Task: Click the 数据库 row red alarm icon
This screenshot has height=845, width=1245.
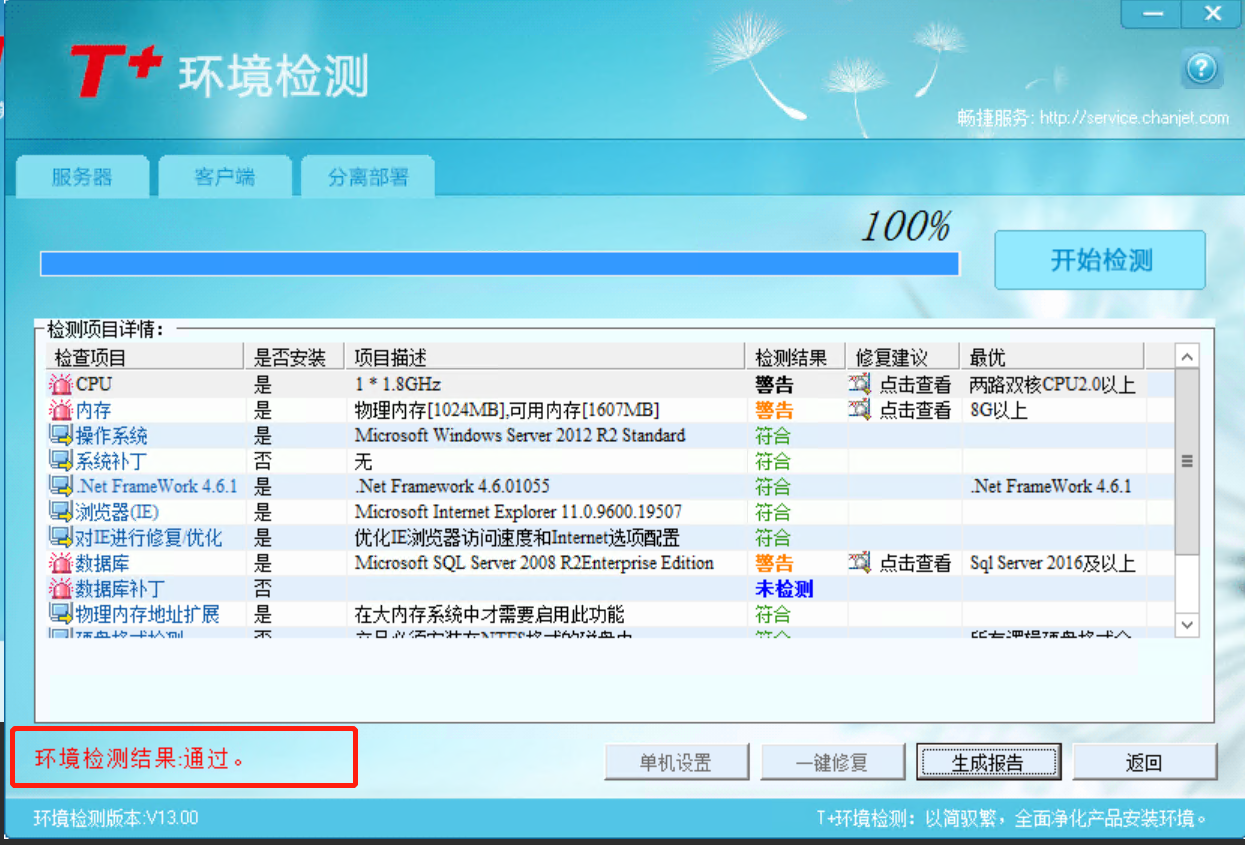Action: pos(61,563)
